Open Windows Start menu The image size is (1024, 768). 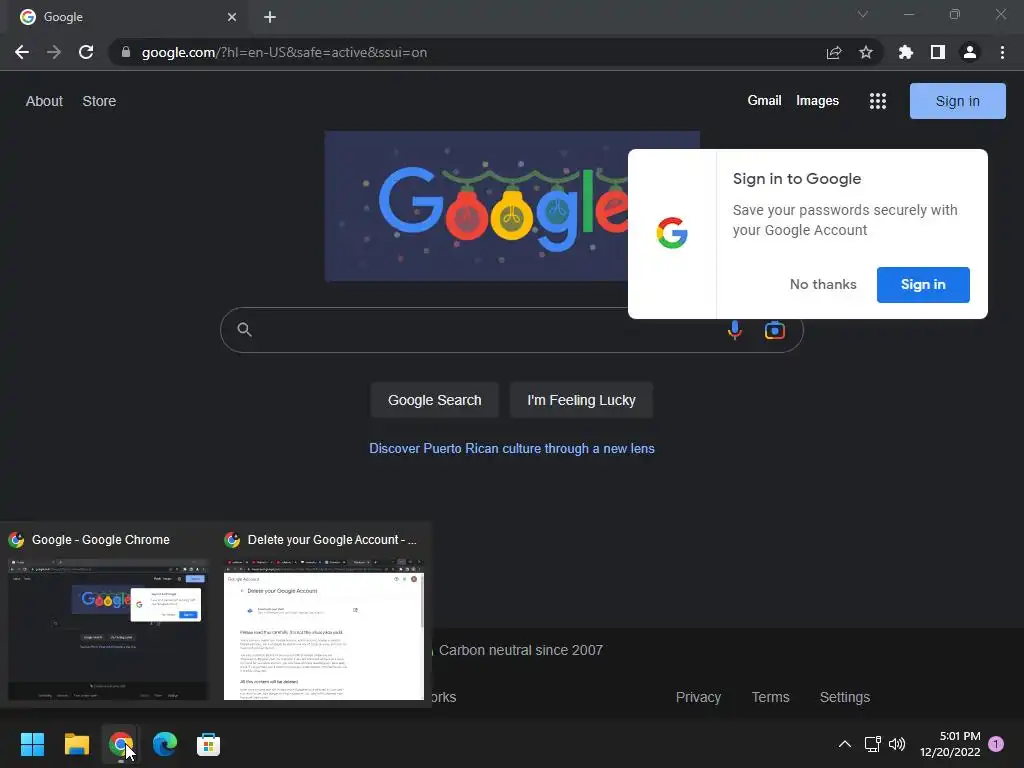point(32,744)
